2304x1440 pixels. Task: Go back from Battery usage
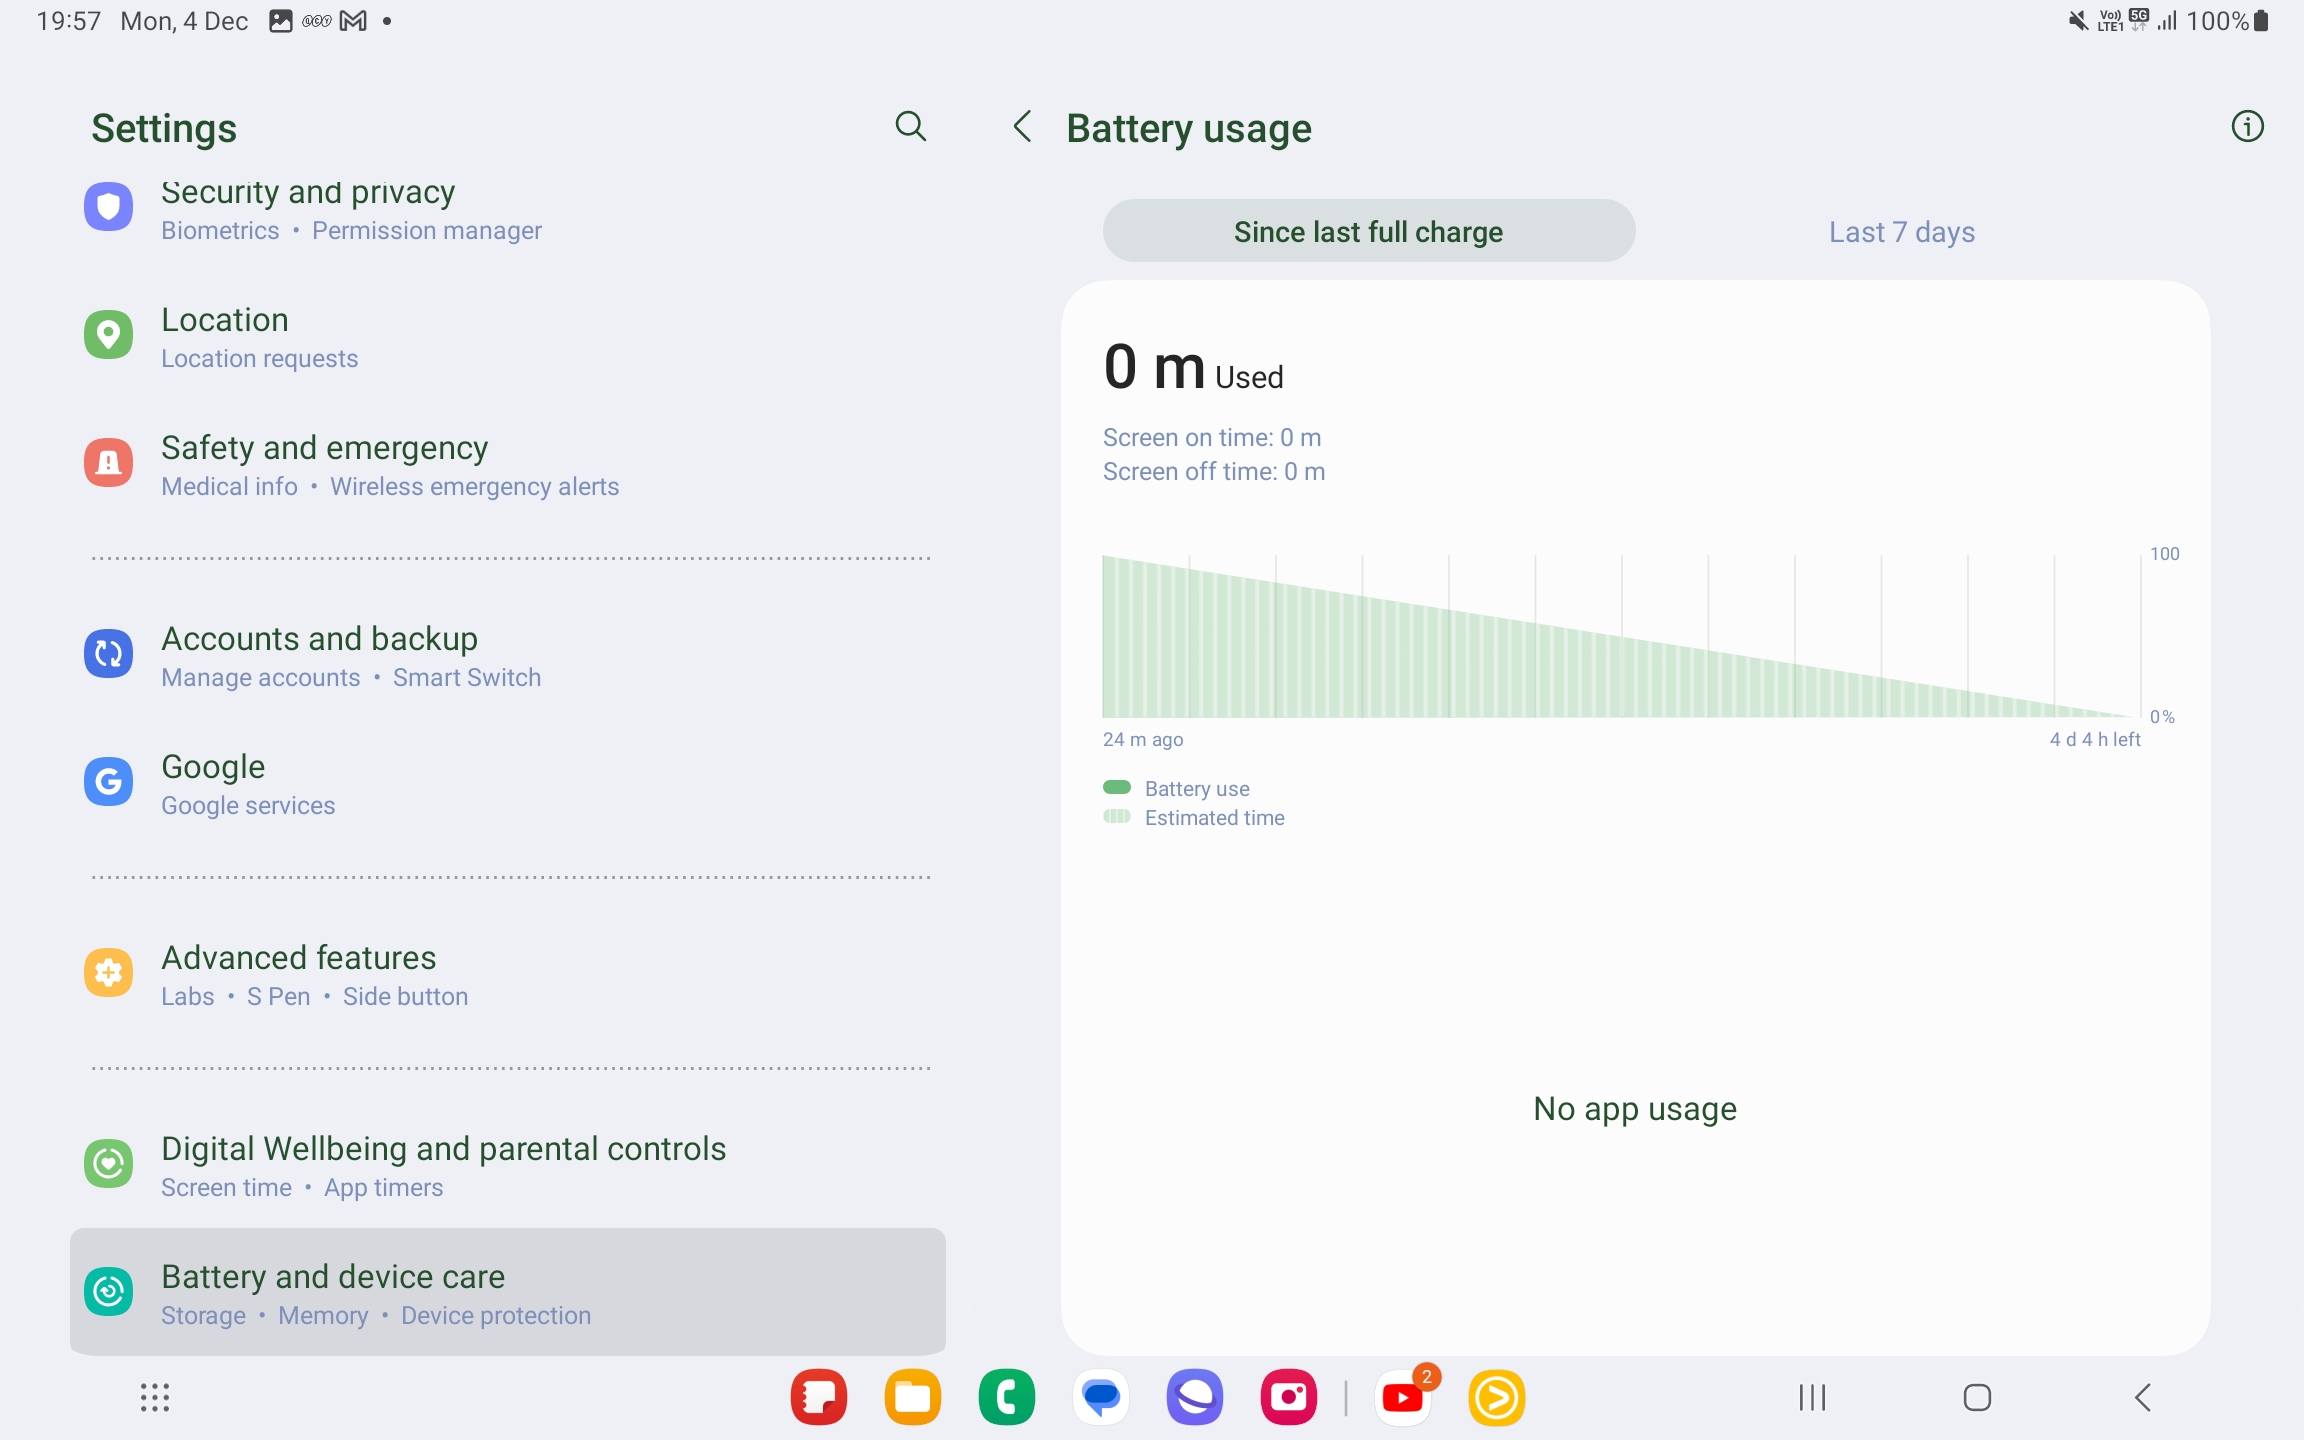click(1022, 127)
